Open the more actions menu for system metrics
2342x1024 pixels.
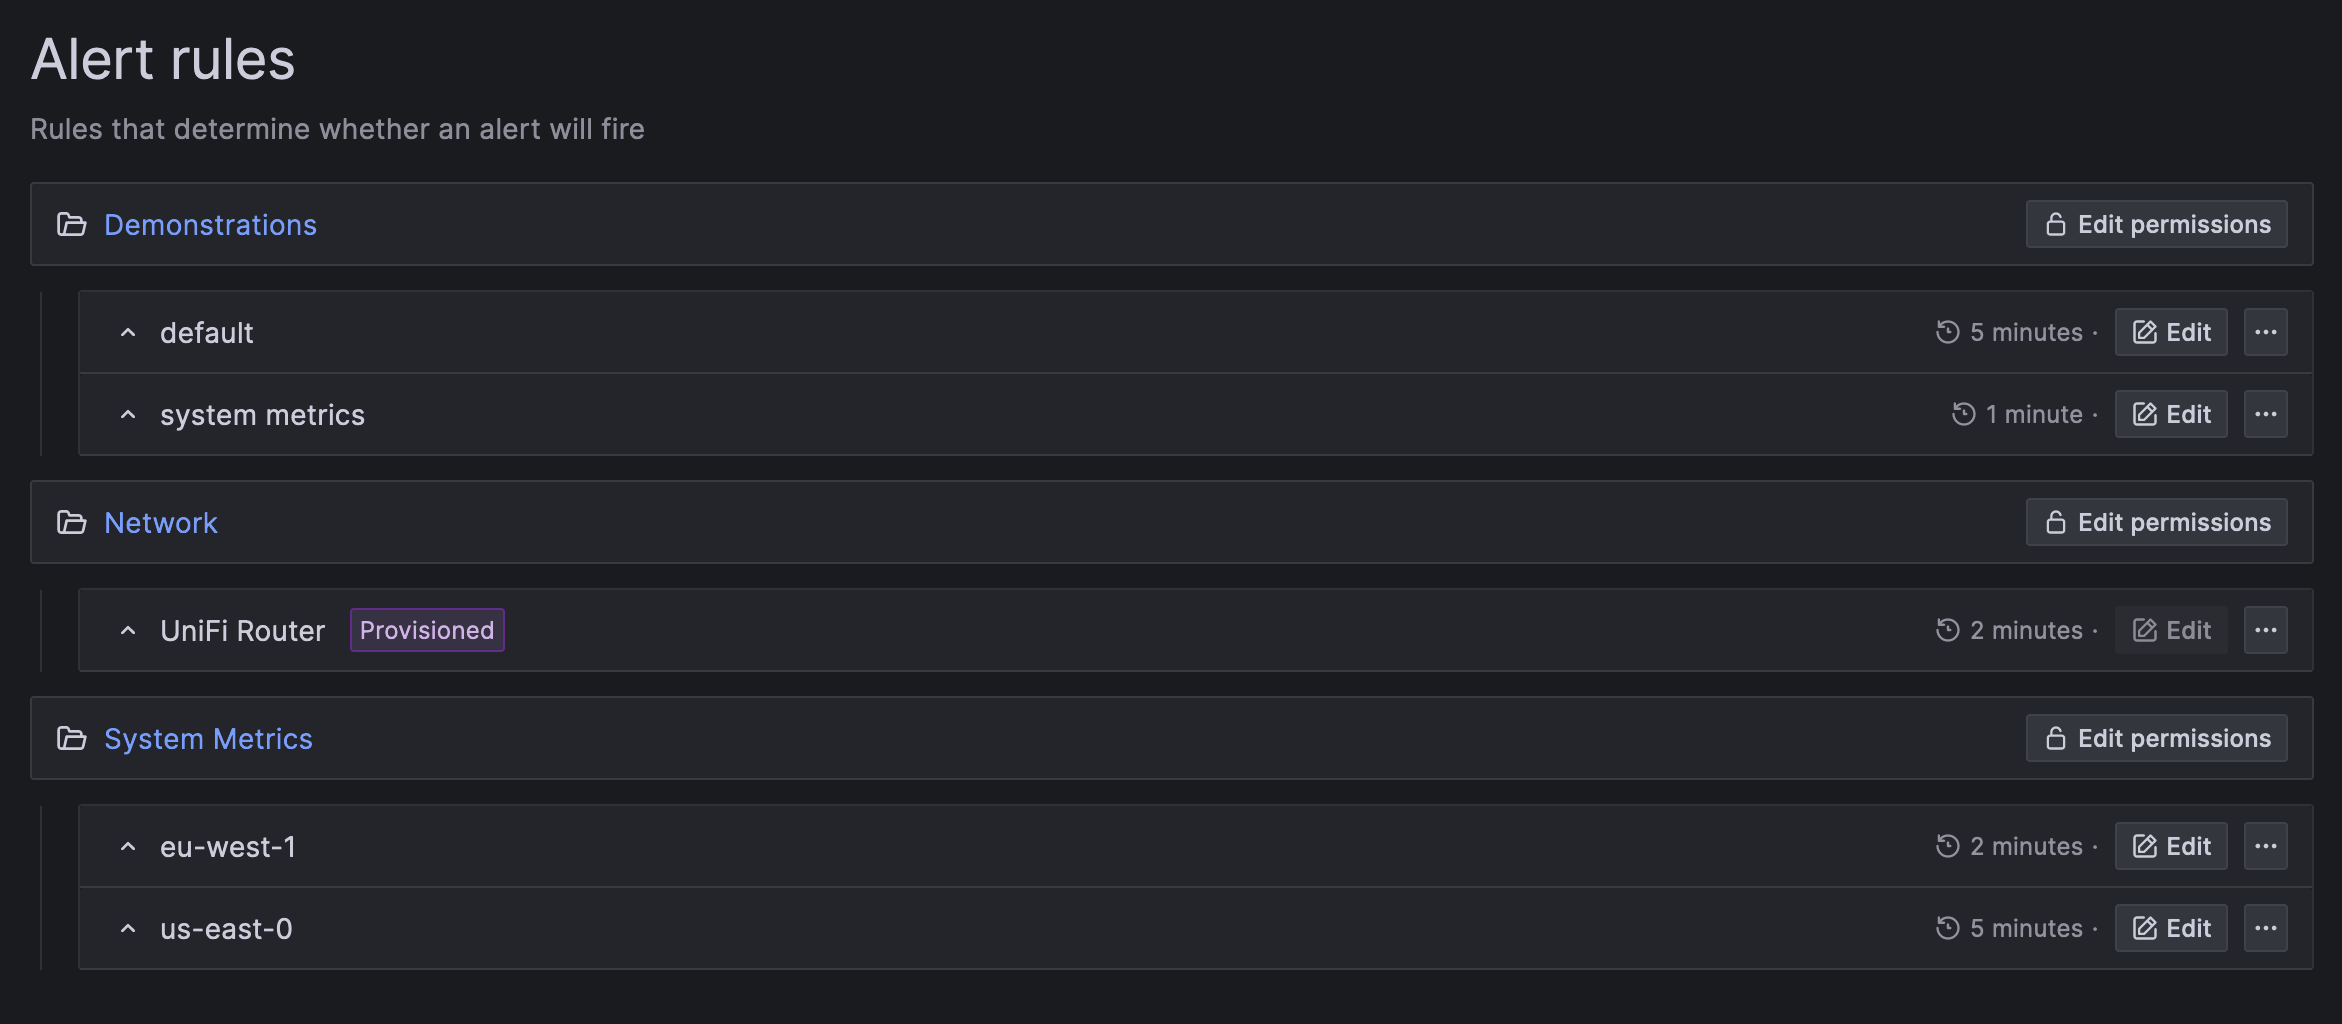(x=2266, y=413)
